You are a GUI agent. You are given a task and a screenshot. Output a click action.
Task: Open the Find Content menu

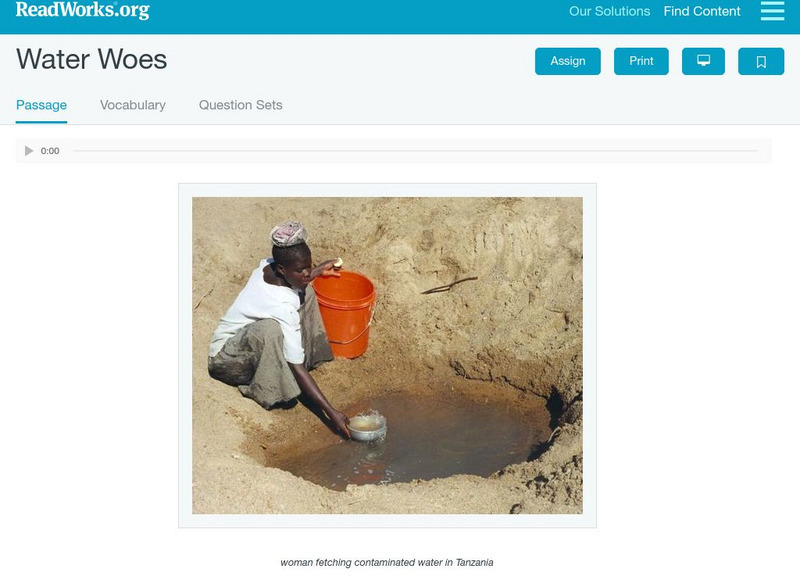coord(702,11)
